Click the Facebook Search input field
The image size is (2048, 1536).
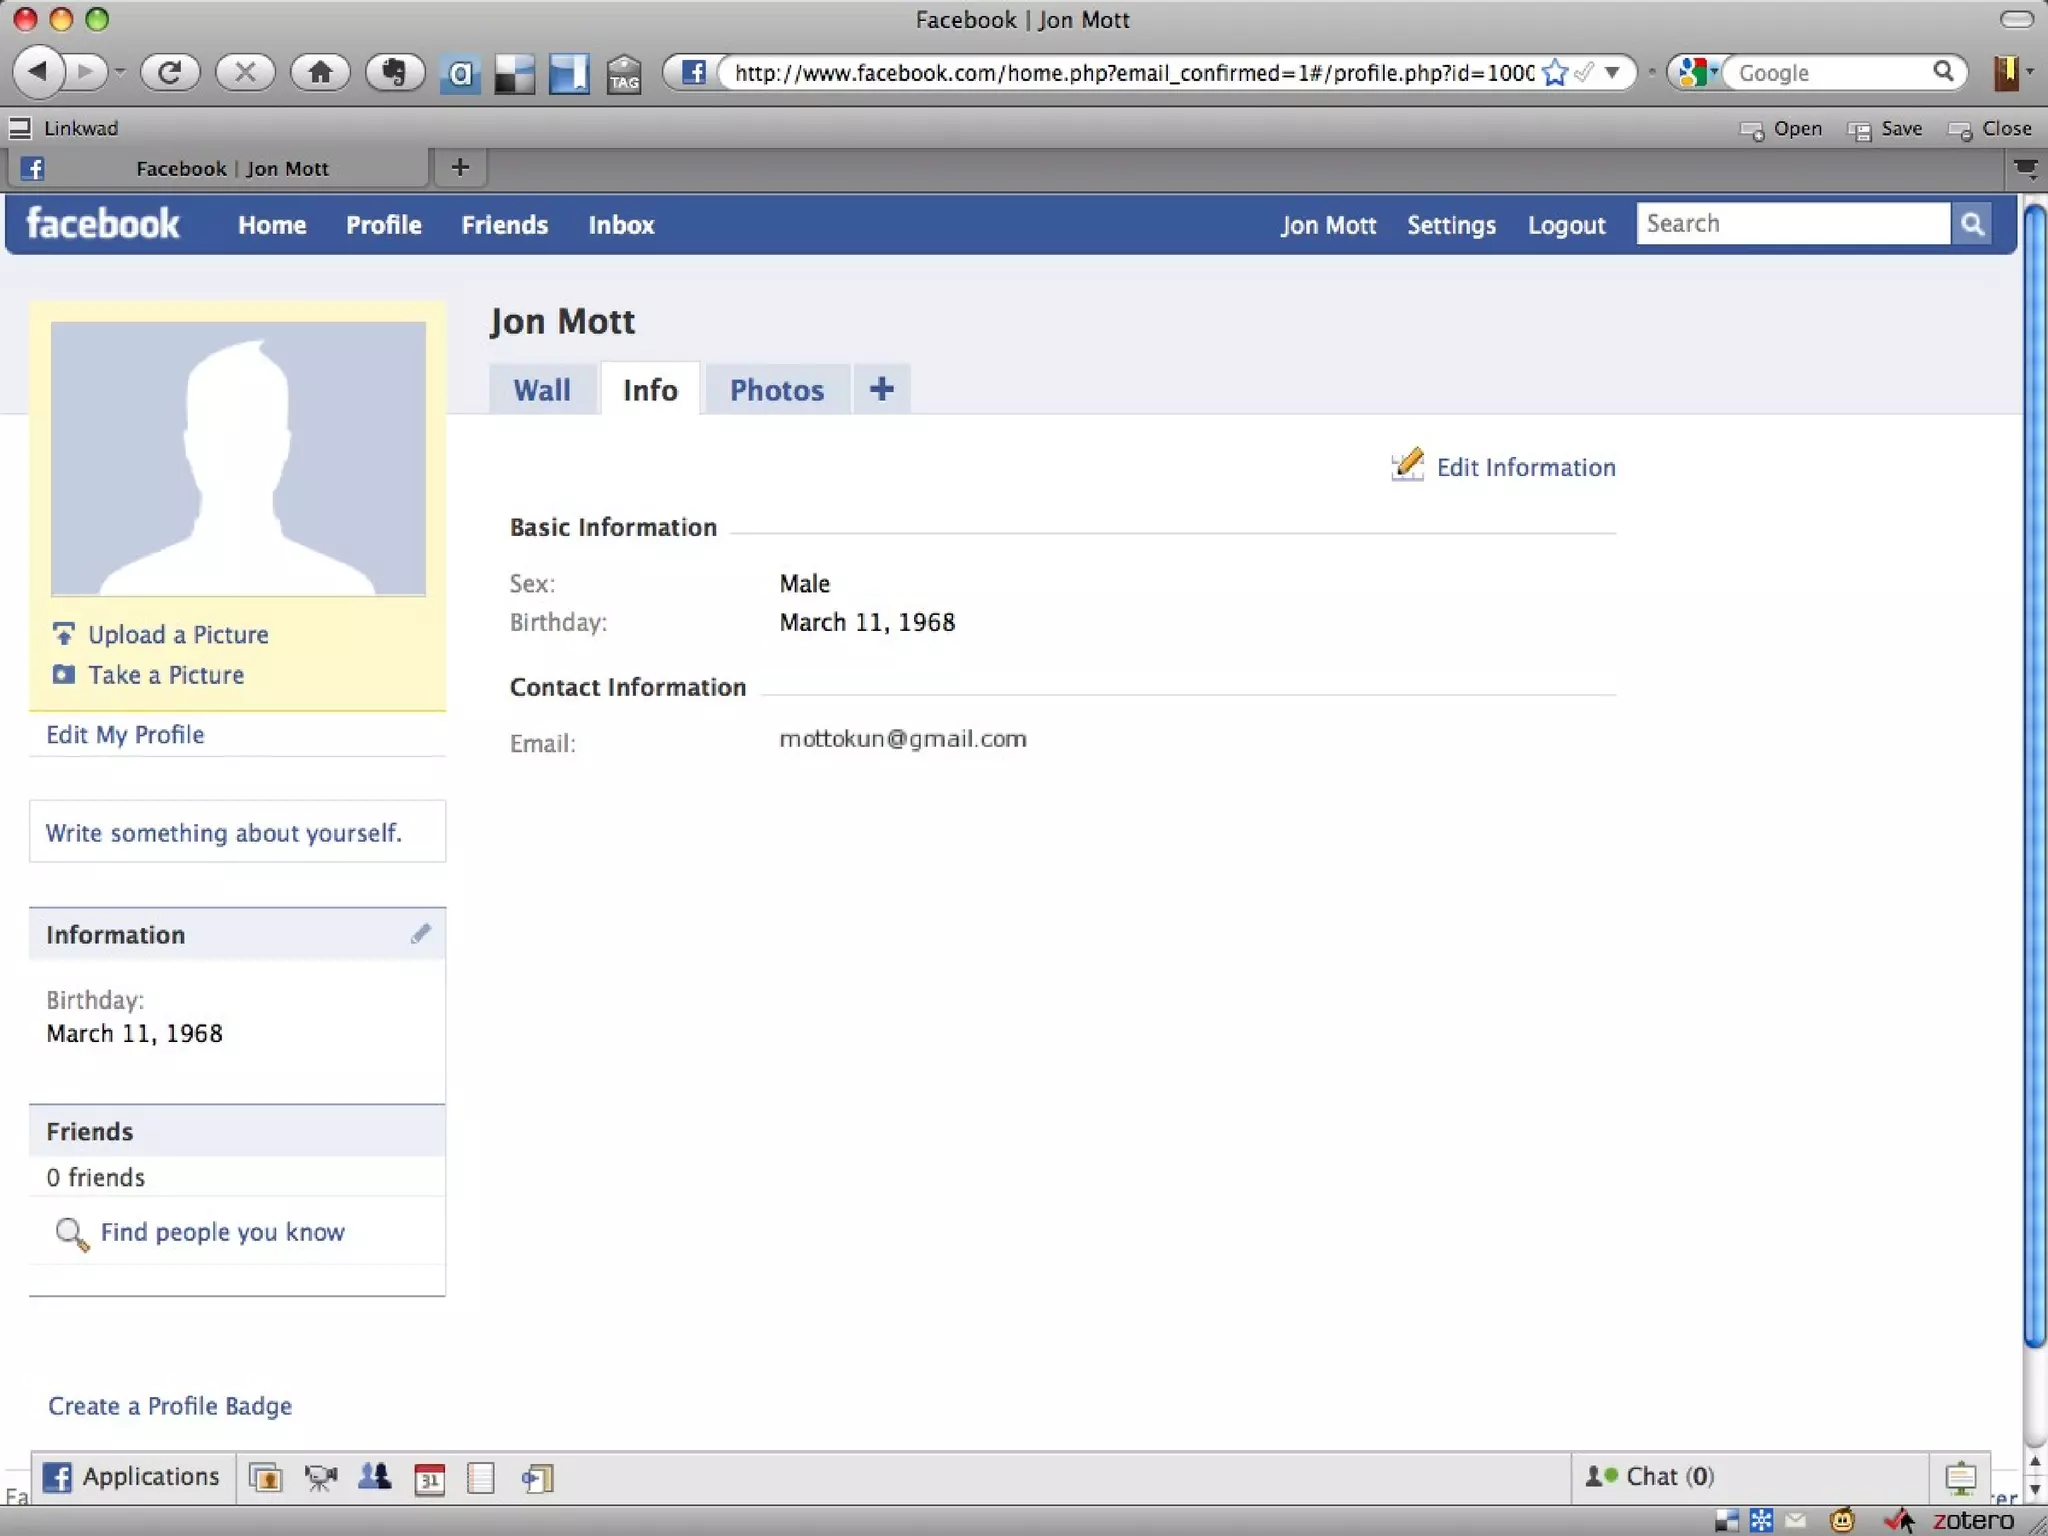1792,224
